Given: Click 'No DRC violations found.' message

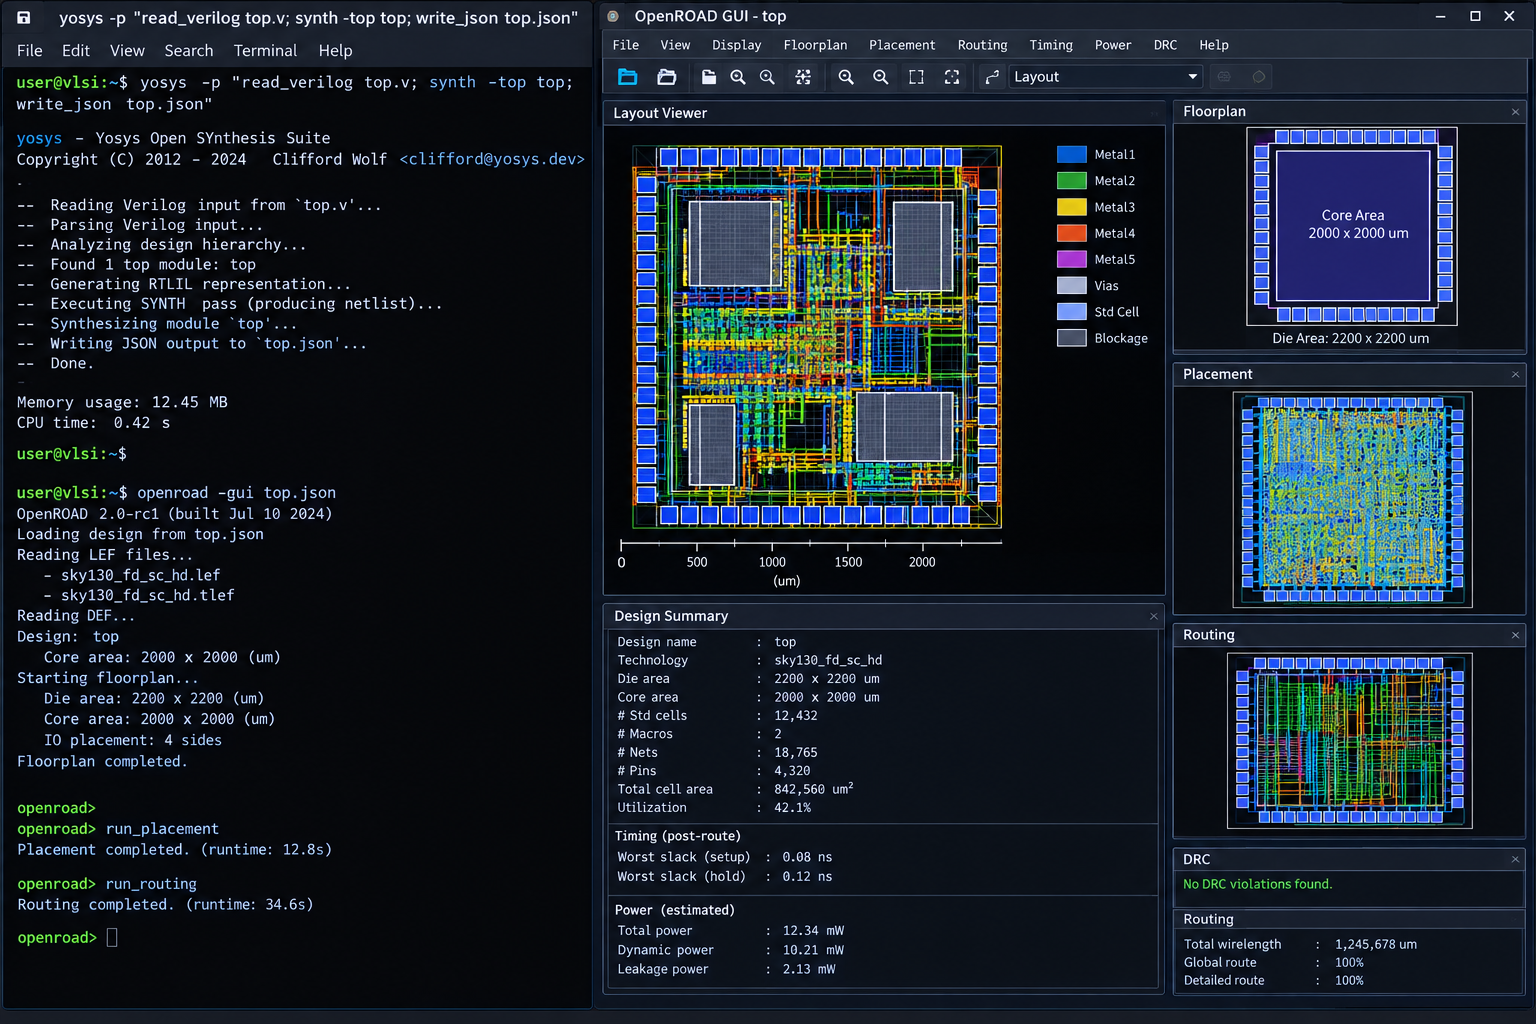Looking at the screenshot, I should [x=1257, y=884].
